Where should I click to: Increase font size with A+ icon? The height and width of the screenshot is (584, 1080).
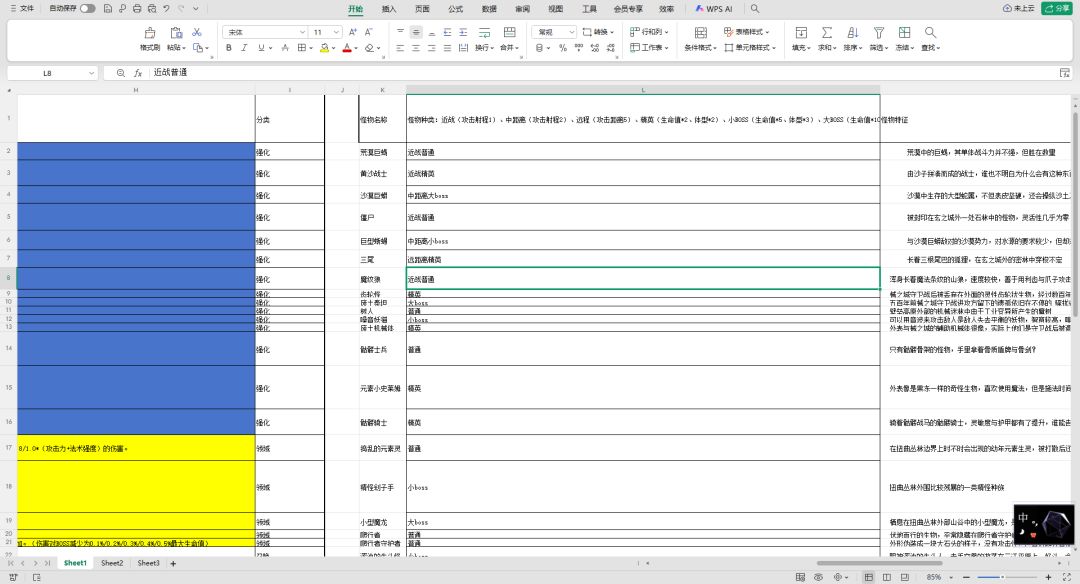(353, 32)
